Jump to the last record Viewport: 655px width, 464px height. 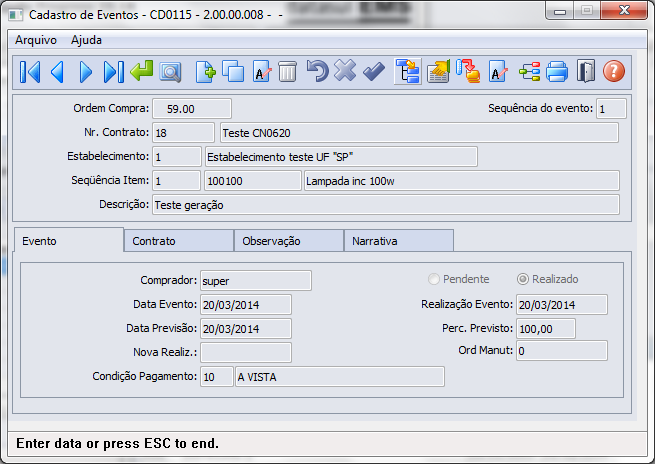[x=114, y=72]
